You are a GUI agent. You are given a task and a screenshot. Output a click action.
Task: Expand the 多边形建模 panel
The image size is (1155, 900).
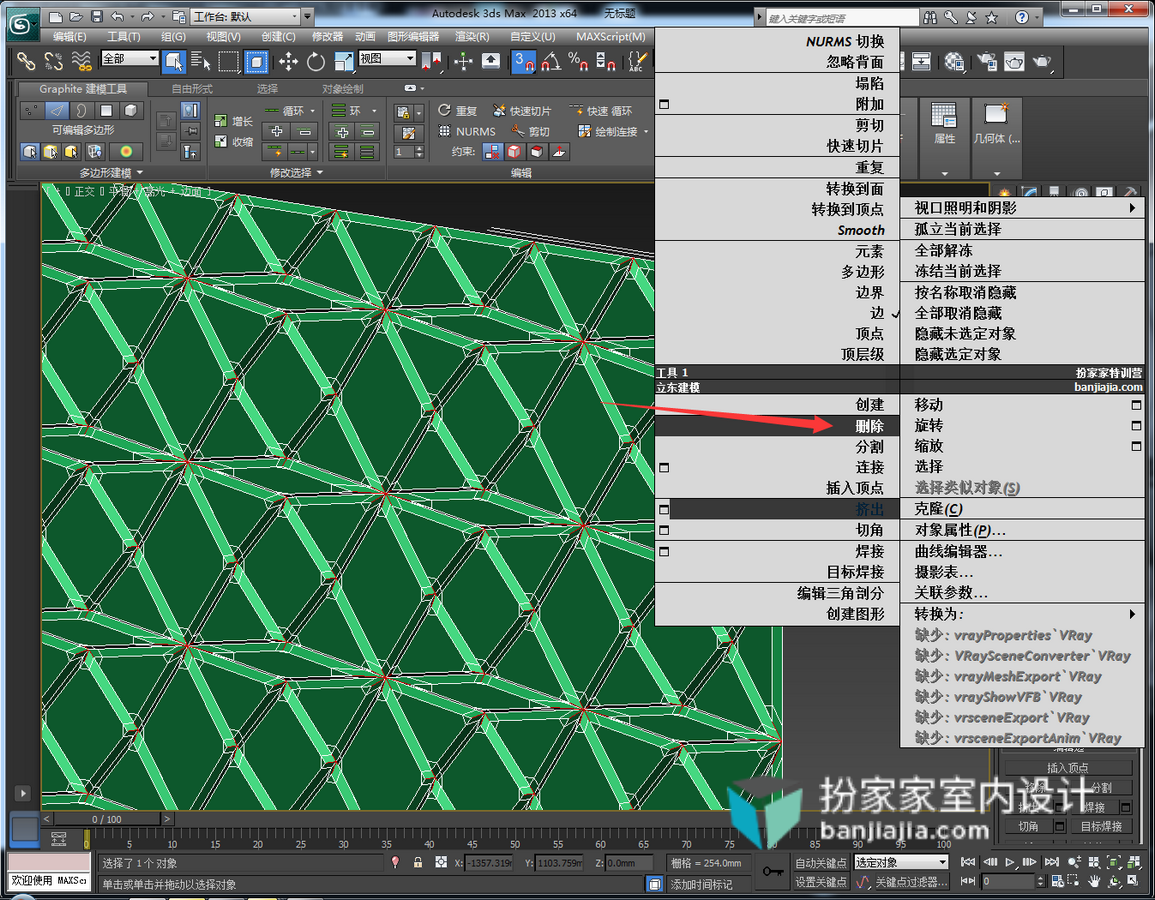[110, 172]
